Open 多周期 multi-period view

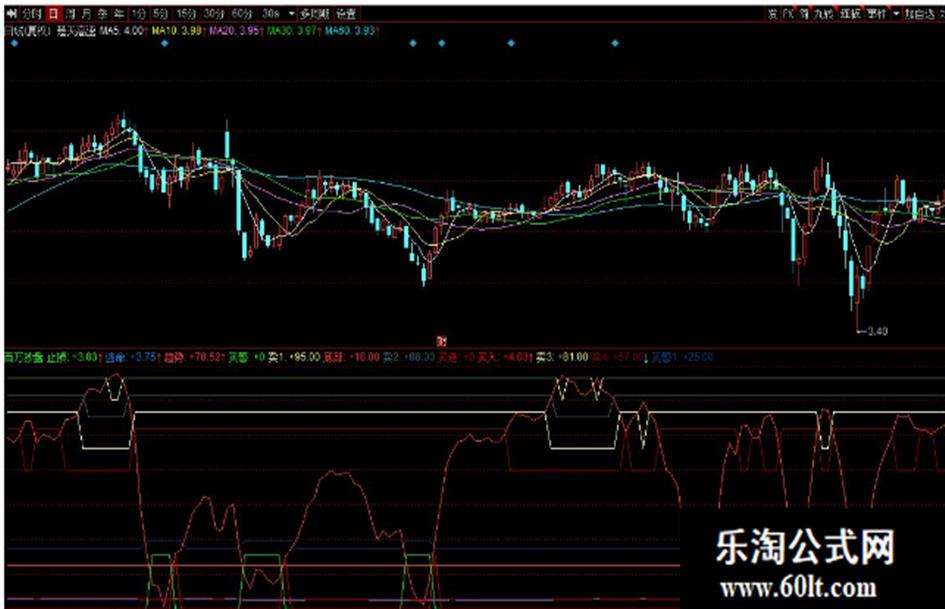click(315, 13)
